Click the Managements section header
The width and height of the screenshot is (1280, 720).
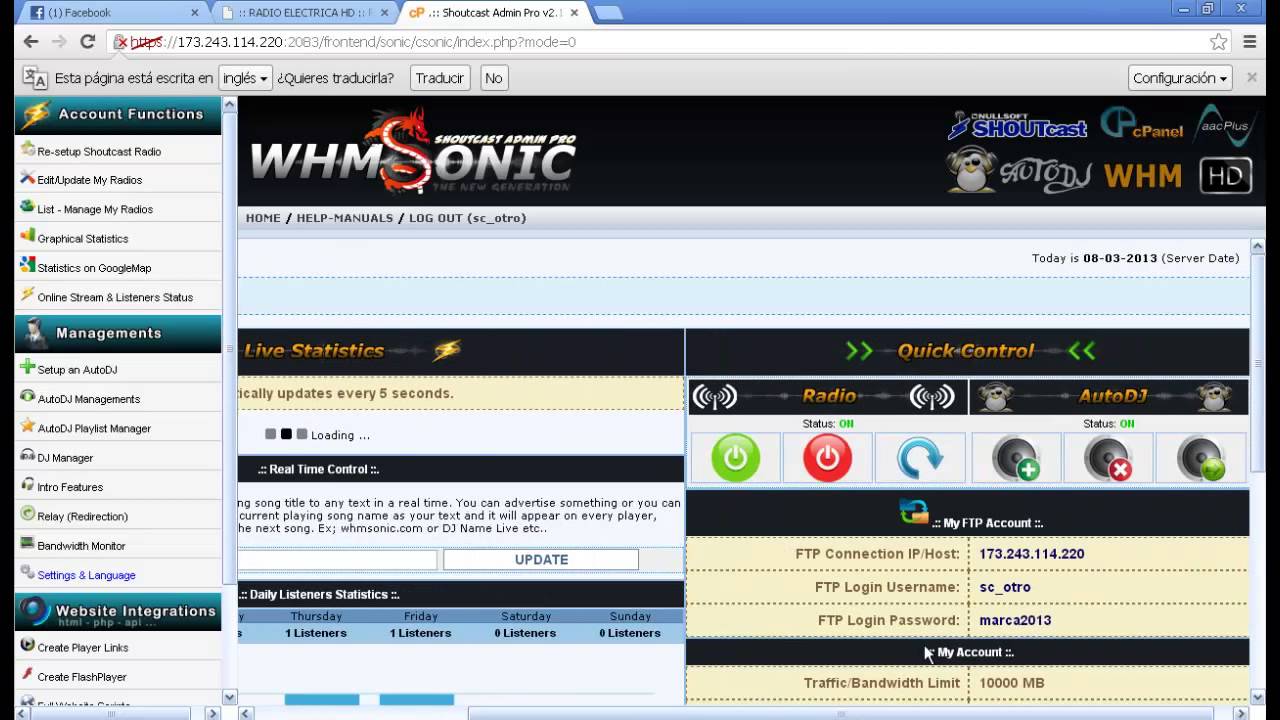coord(118,333)
